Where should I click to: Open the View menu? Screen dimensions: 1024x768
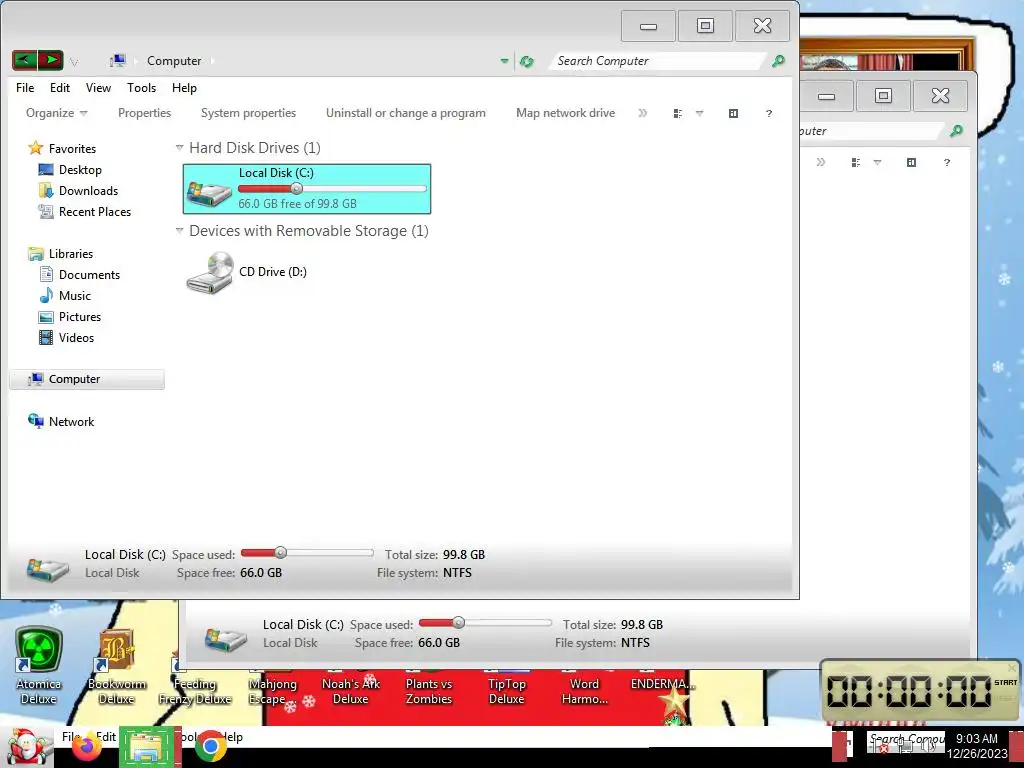[x=98, y=88]
